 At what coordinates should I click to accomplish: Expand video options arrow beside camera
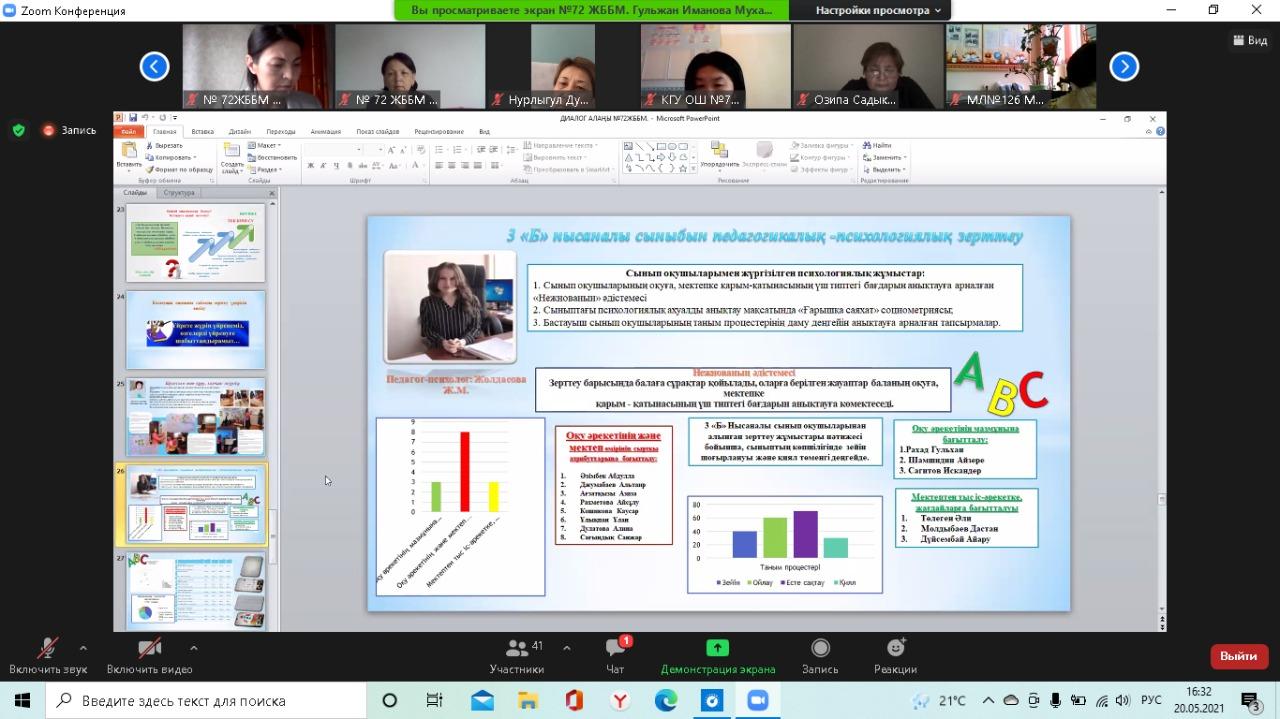pyautogui.click(x=193, y=647)
